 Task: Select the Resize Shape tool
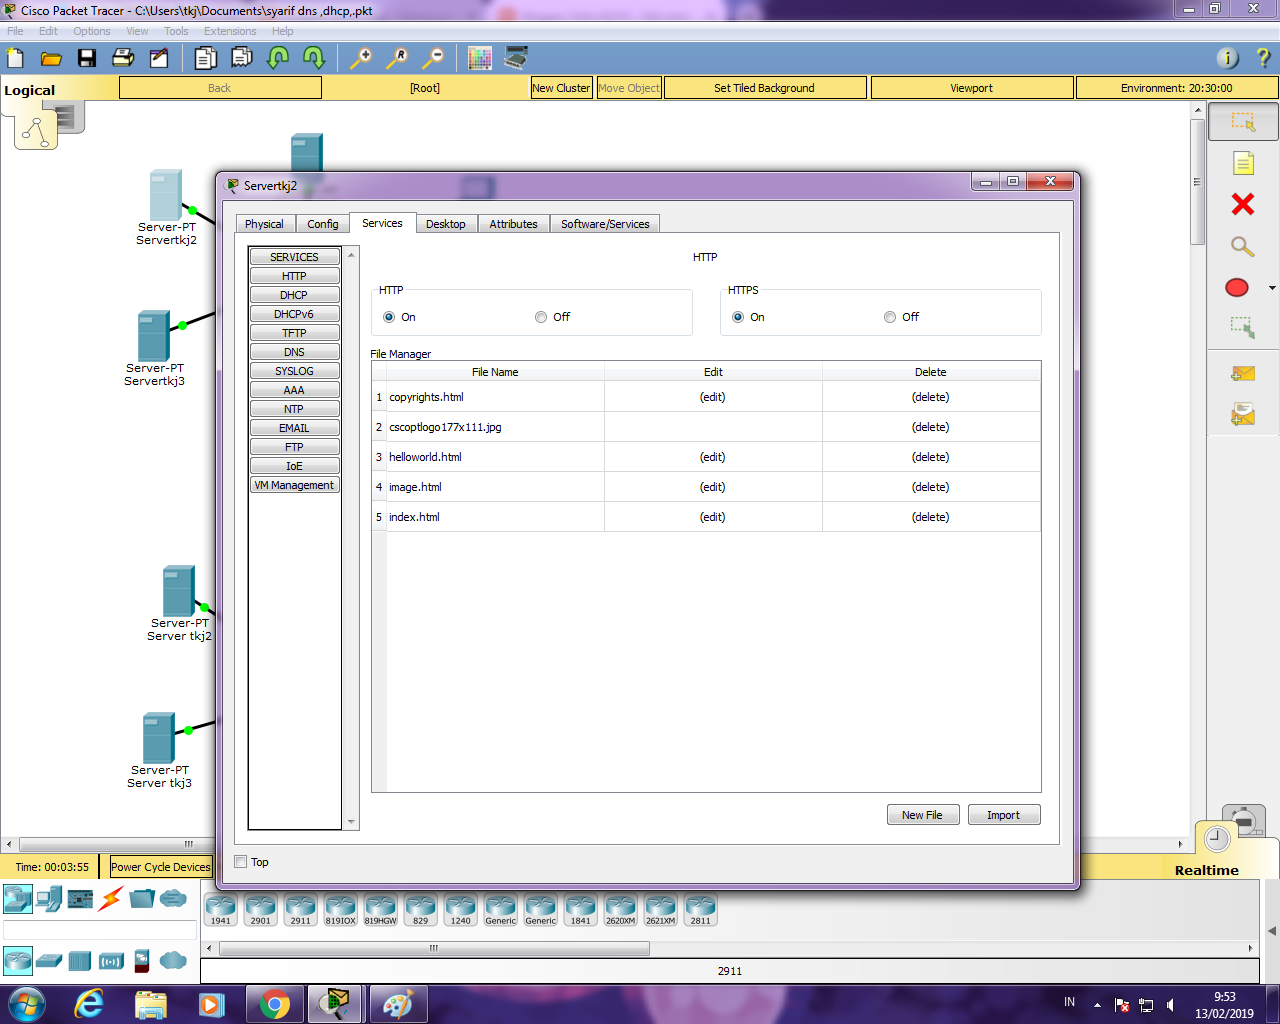click(1243, 327)
